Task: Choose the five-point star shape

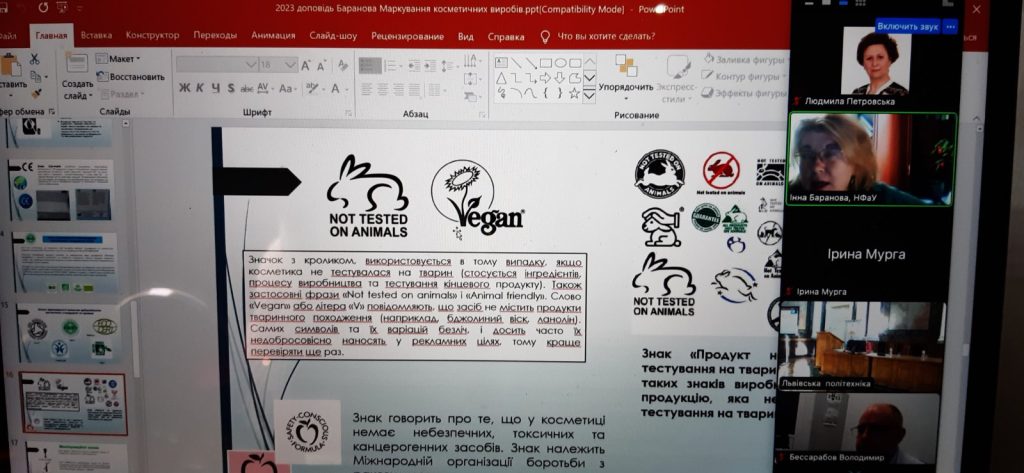Action: coord(574,93)
